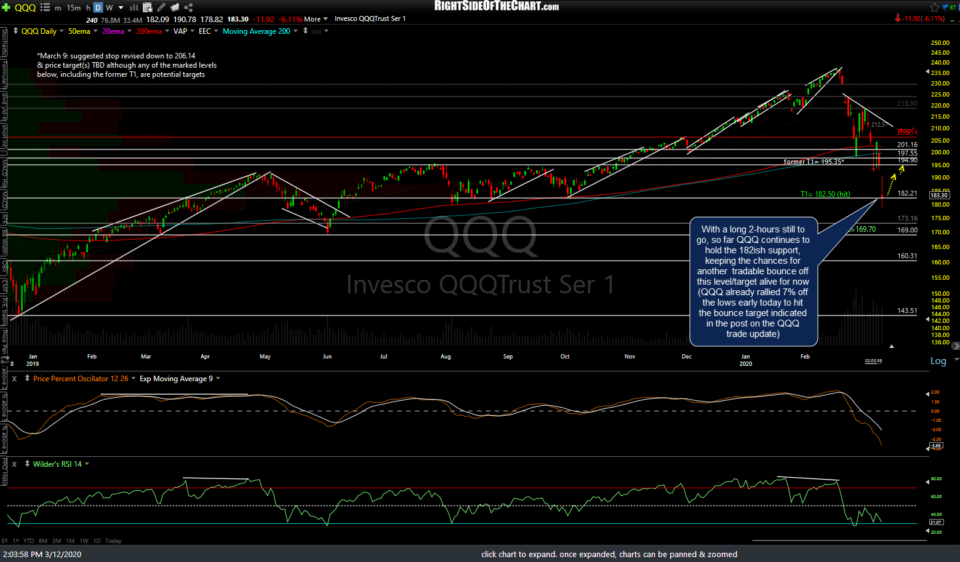Select the 1M time span
960x562 pixels.
70,541
